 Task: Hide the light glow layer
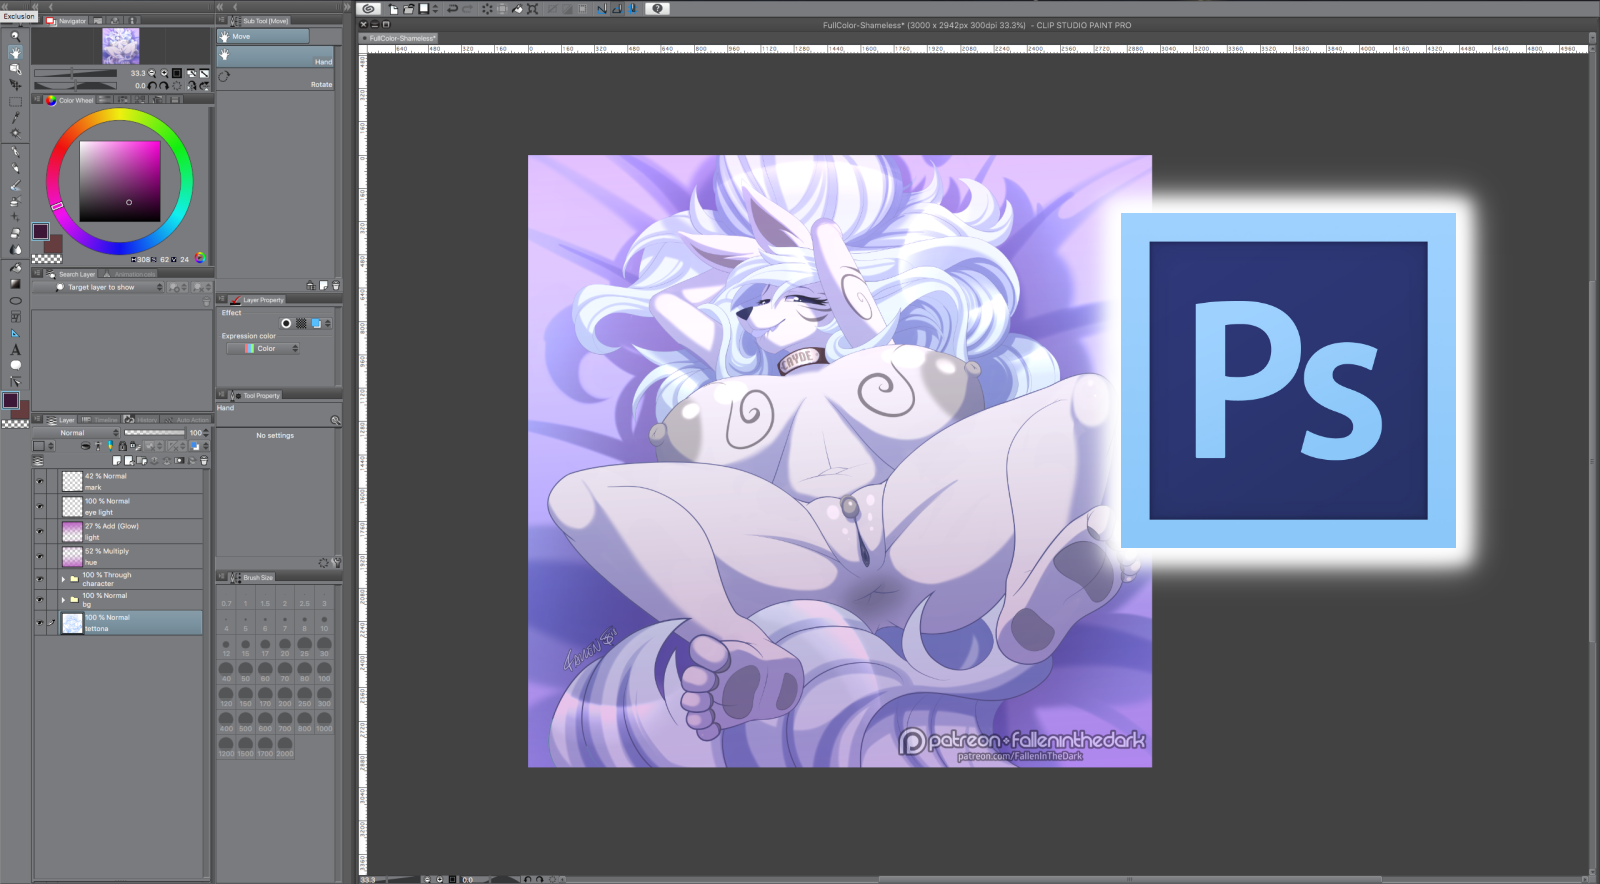pos(40,531)
